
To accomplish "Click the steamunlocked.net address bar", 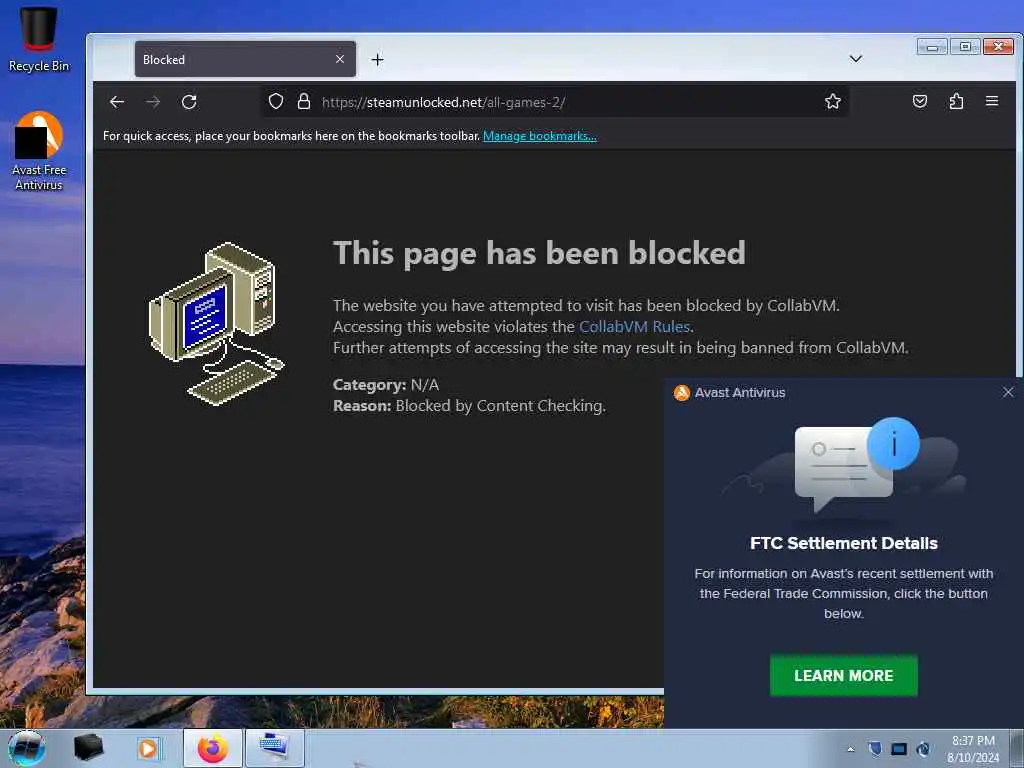I will [x=555, y=102].
